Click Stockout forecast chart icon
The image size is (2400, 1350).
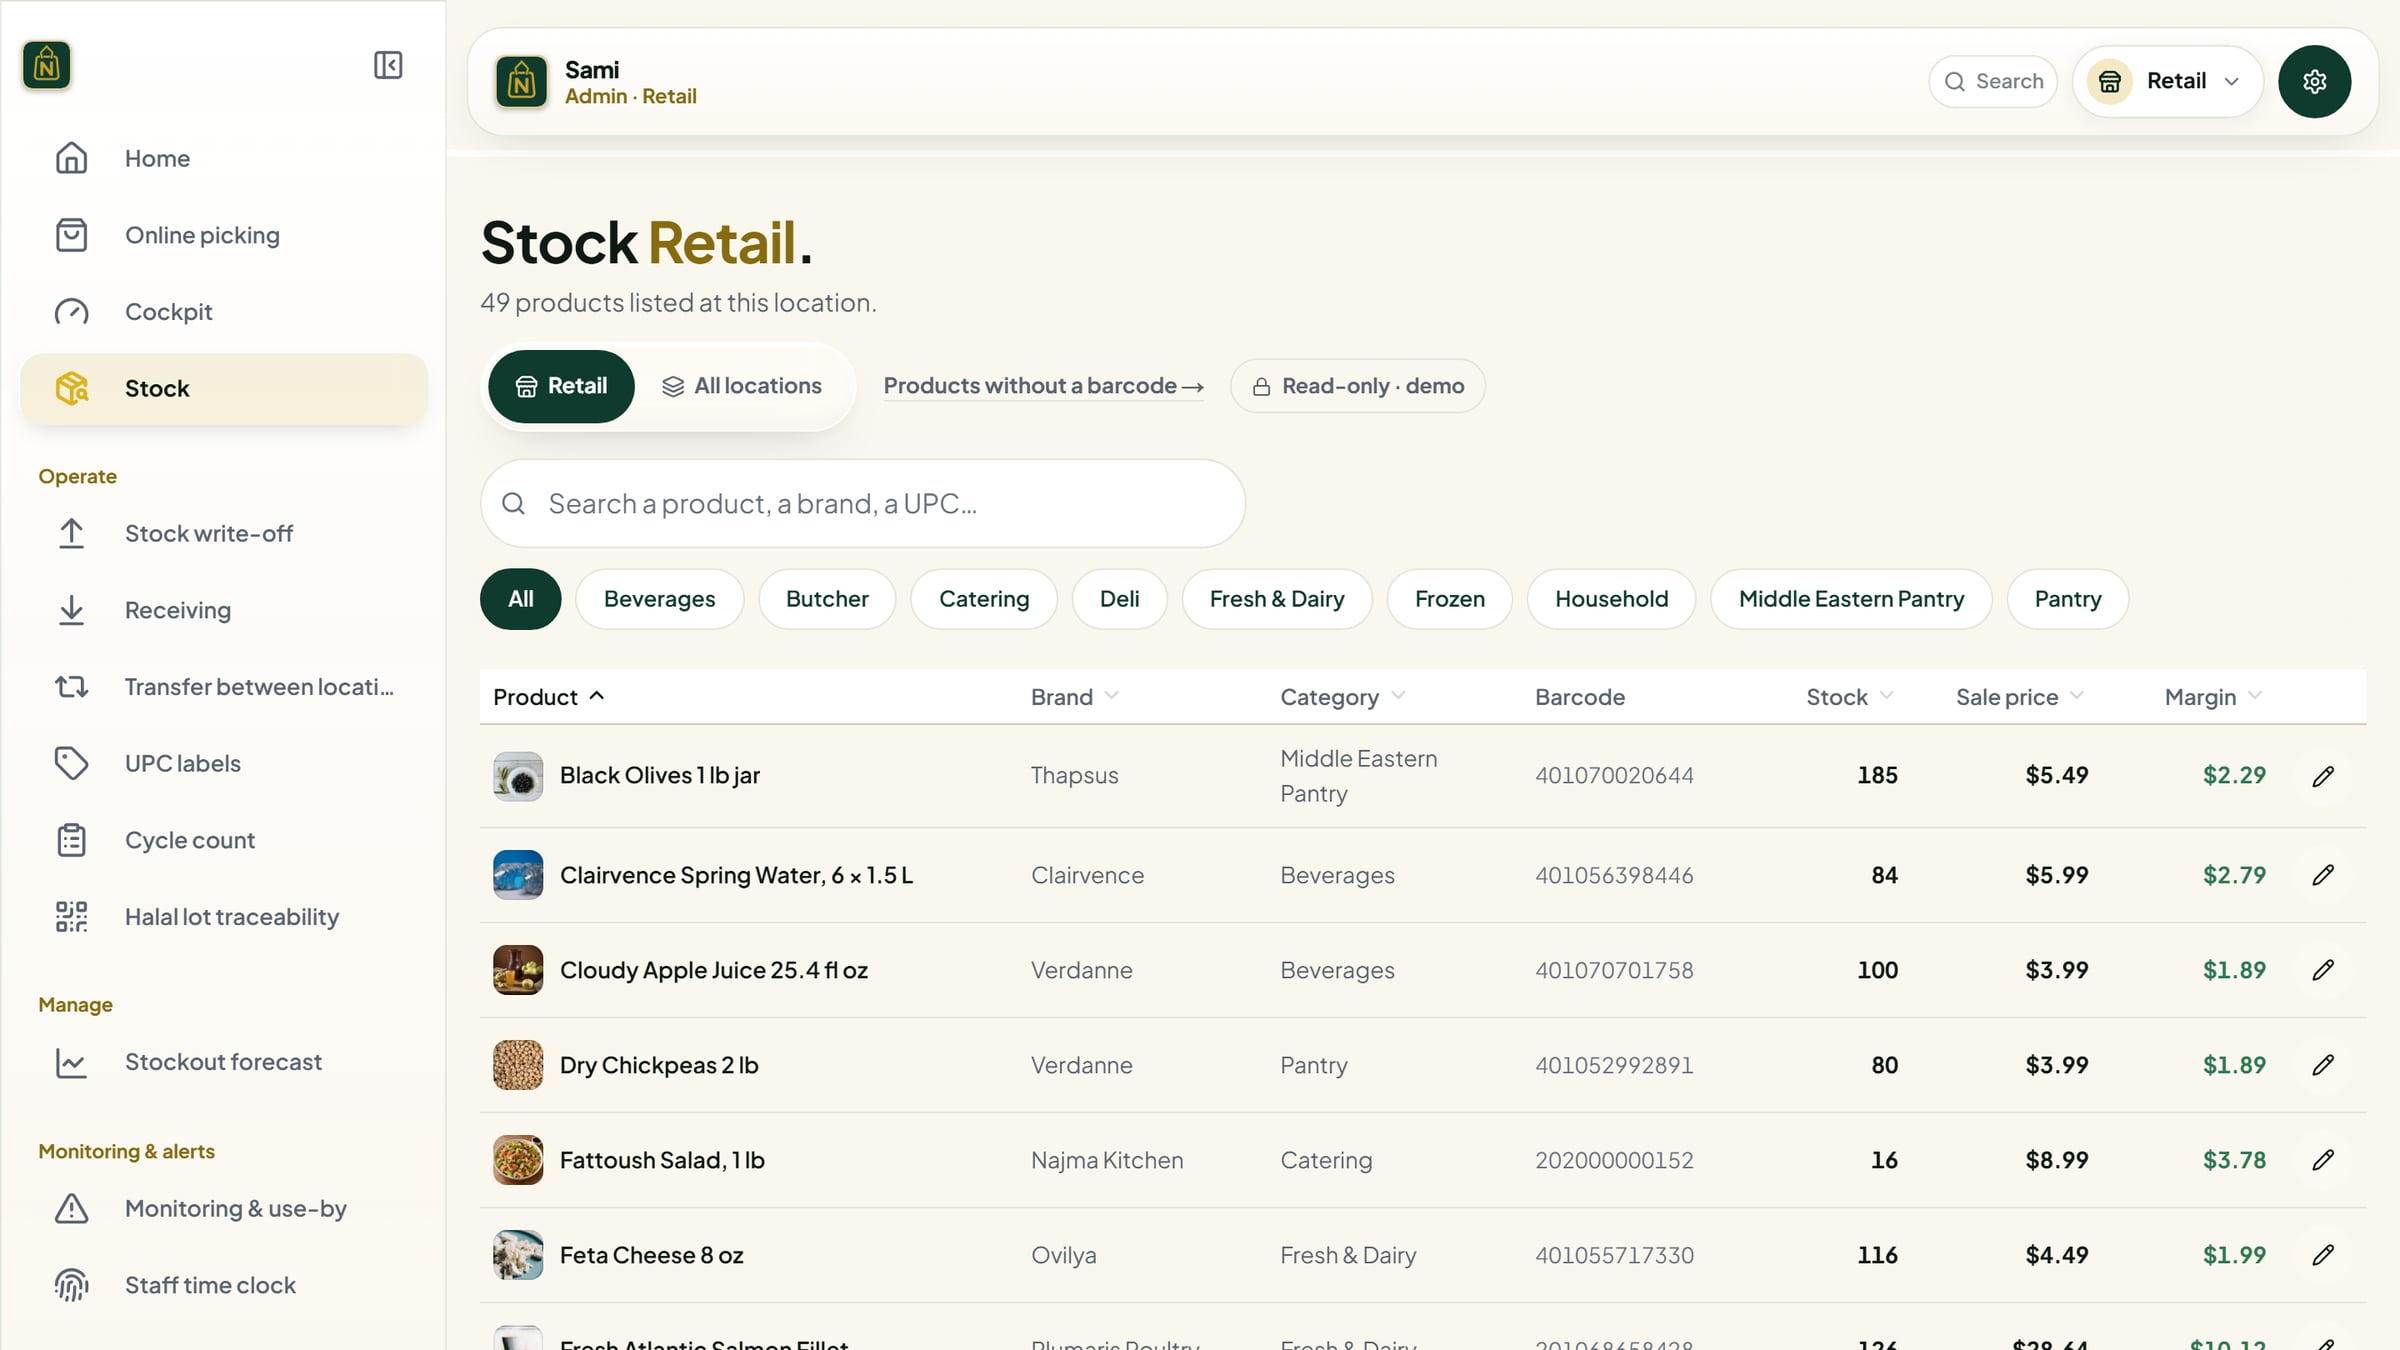(71, 1062)
